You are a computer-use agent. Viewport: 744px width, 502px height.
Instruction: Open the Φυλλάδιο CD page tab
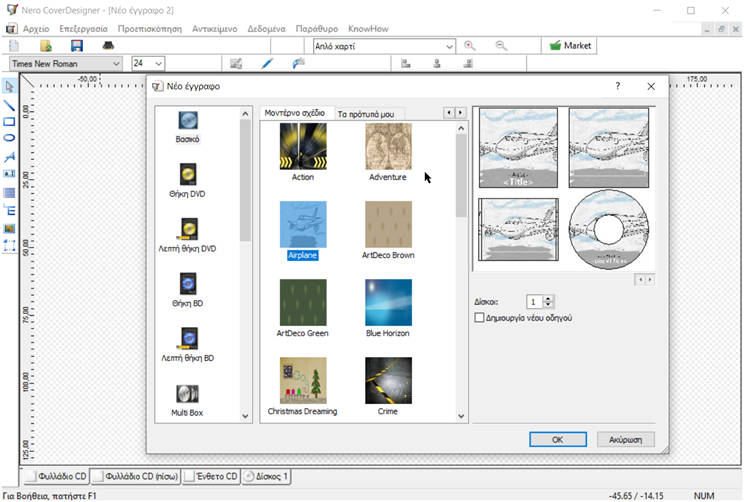click(x=56, y=476)
